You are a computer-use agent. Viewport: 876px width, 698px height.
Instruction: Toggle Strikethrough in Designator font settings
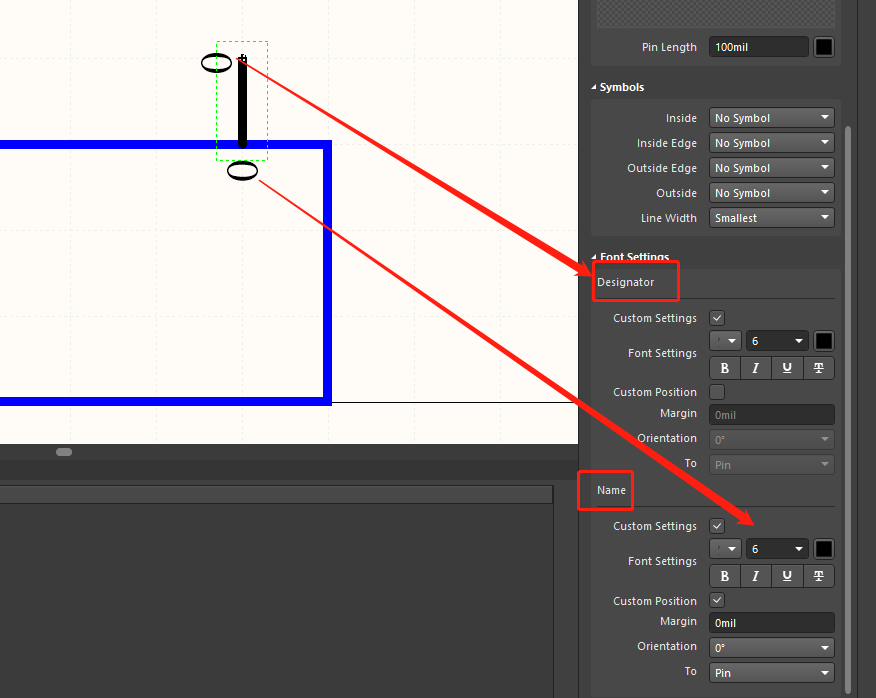coord(818,368)
